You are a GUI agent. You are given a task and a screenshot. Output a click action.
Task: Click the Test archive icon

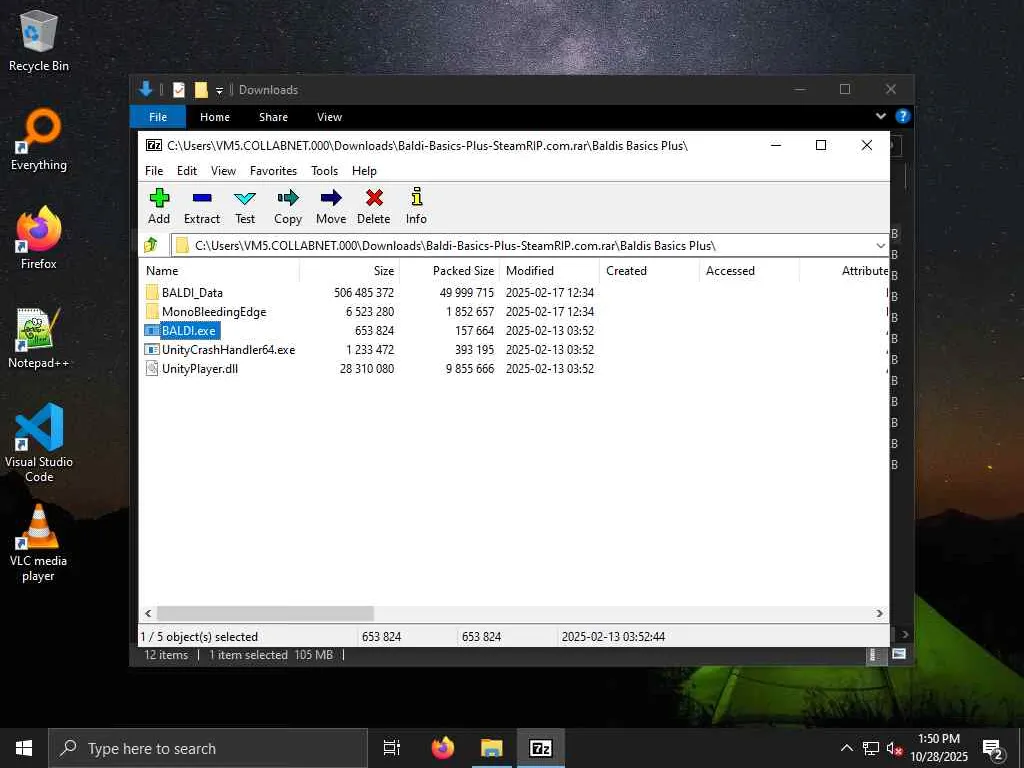(x=245, y=198)
